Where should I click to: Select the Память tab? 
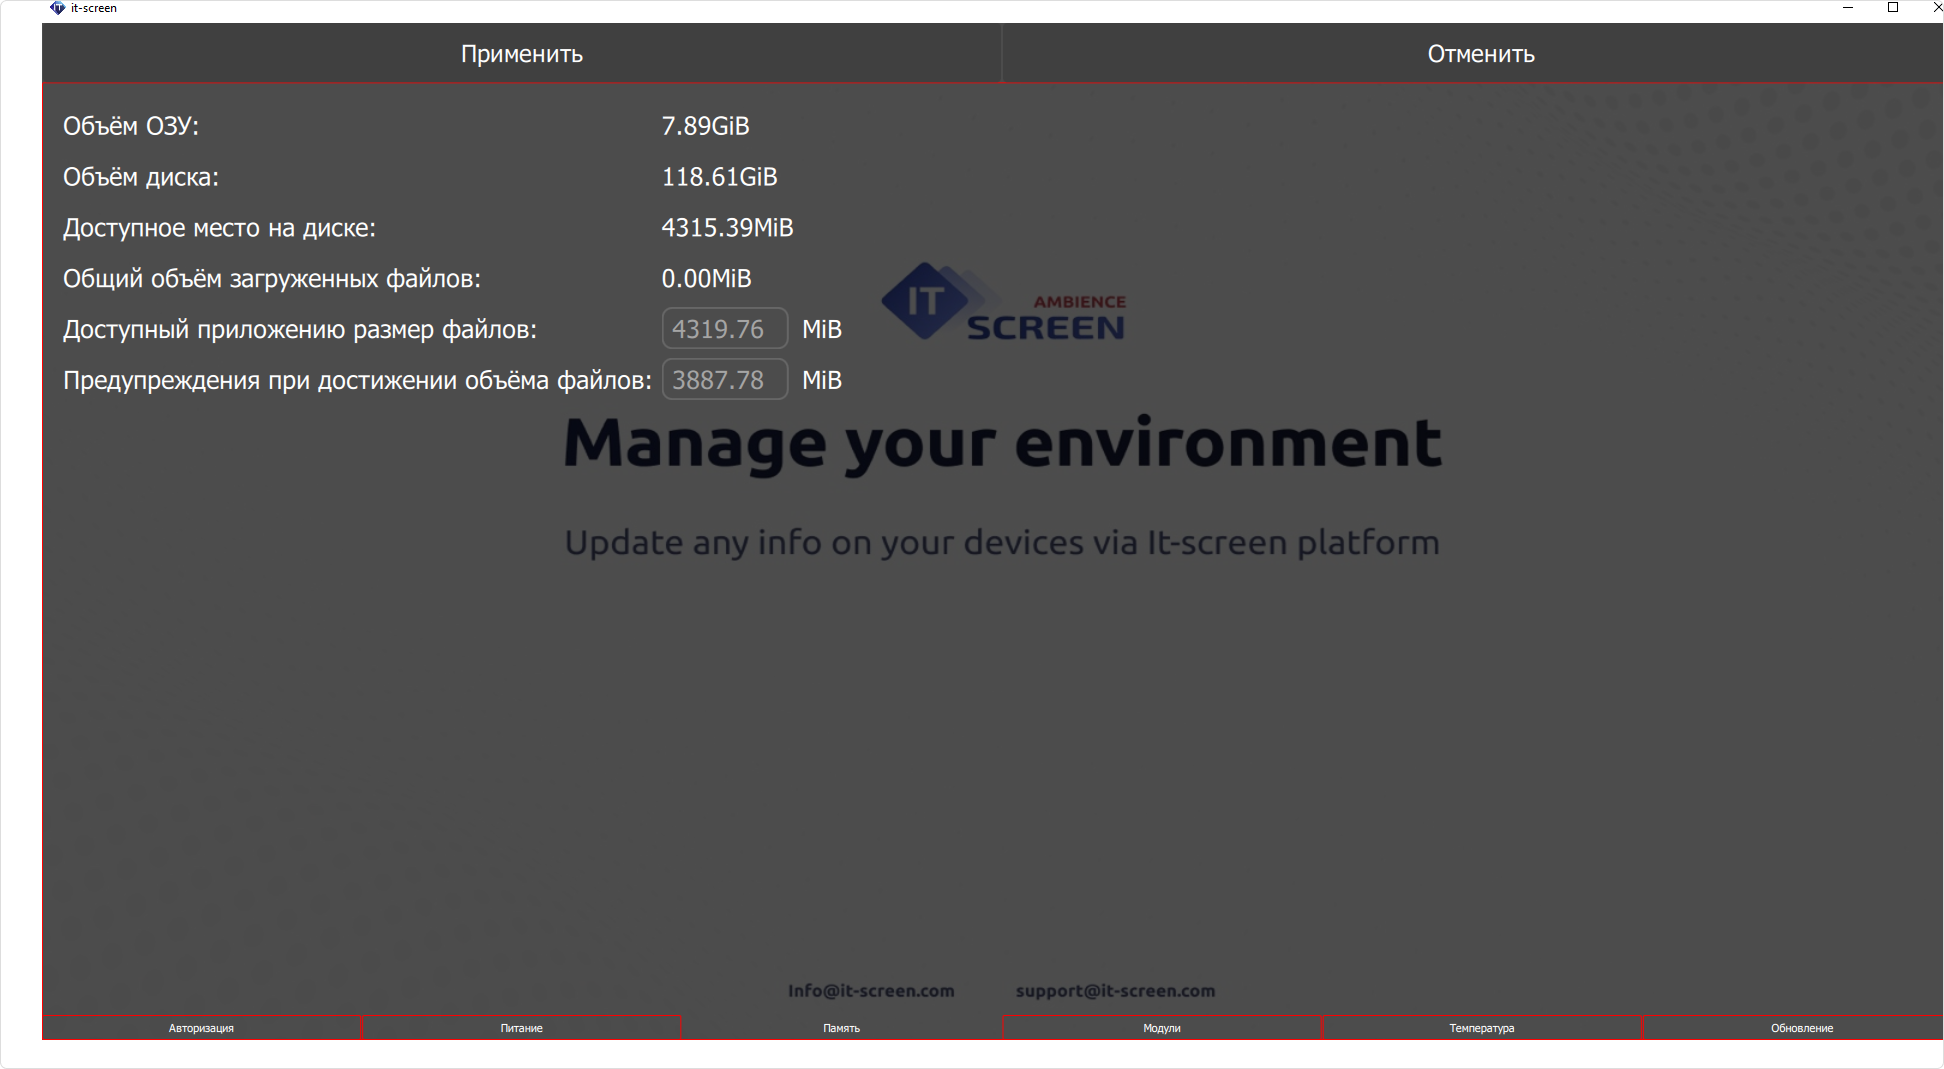(841, 1028)
